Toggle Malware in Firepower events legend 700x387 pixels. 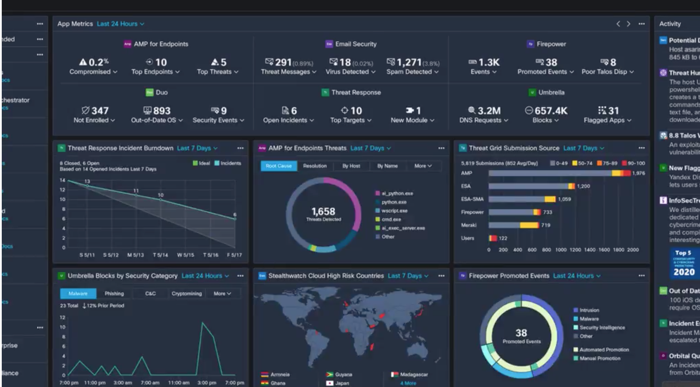click(x=586, y=319)
